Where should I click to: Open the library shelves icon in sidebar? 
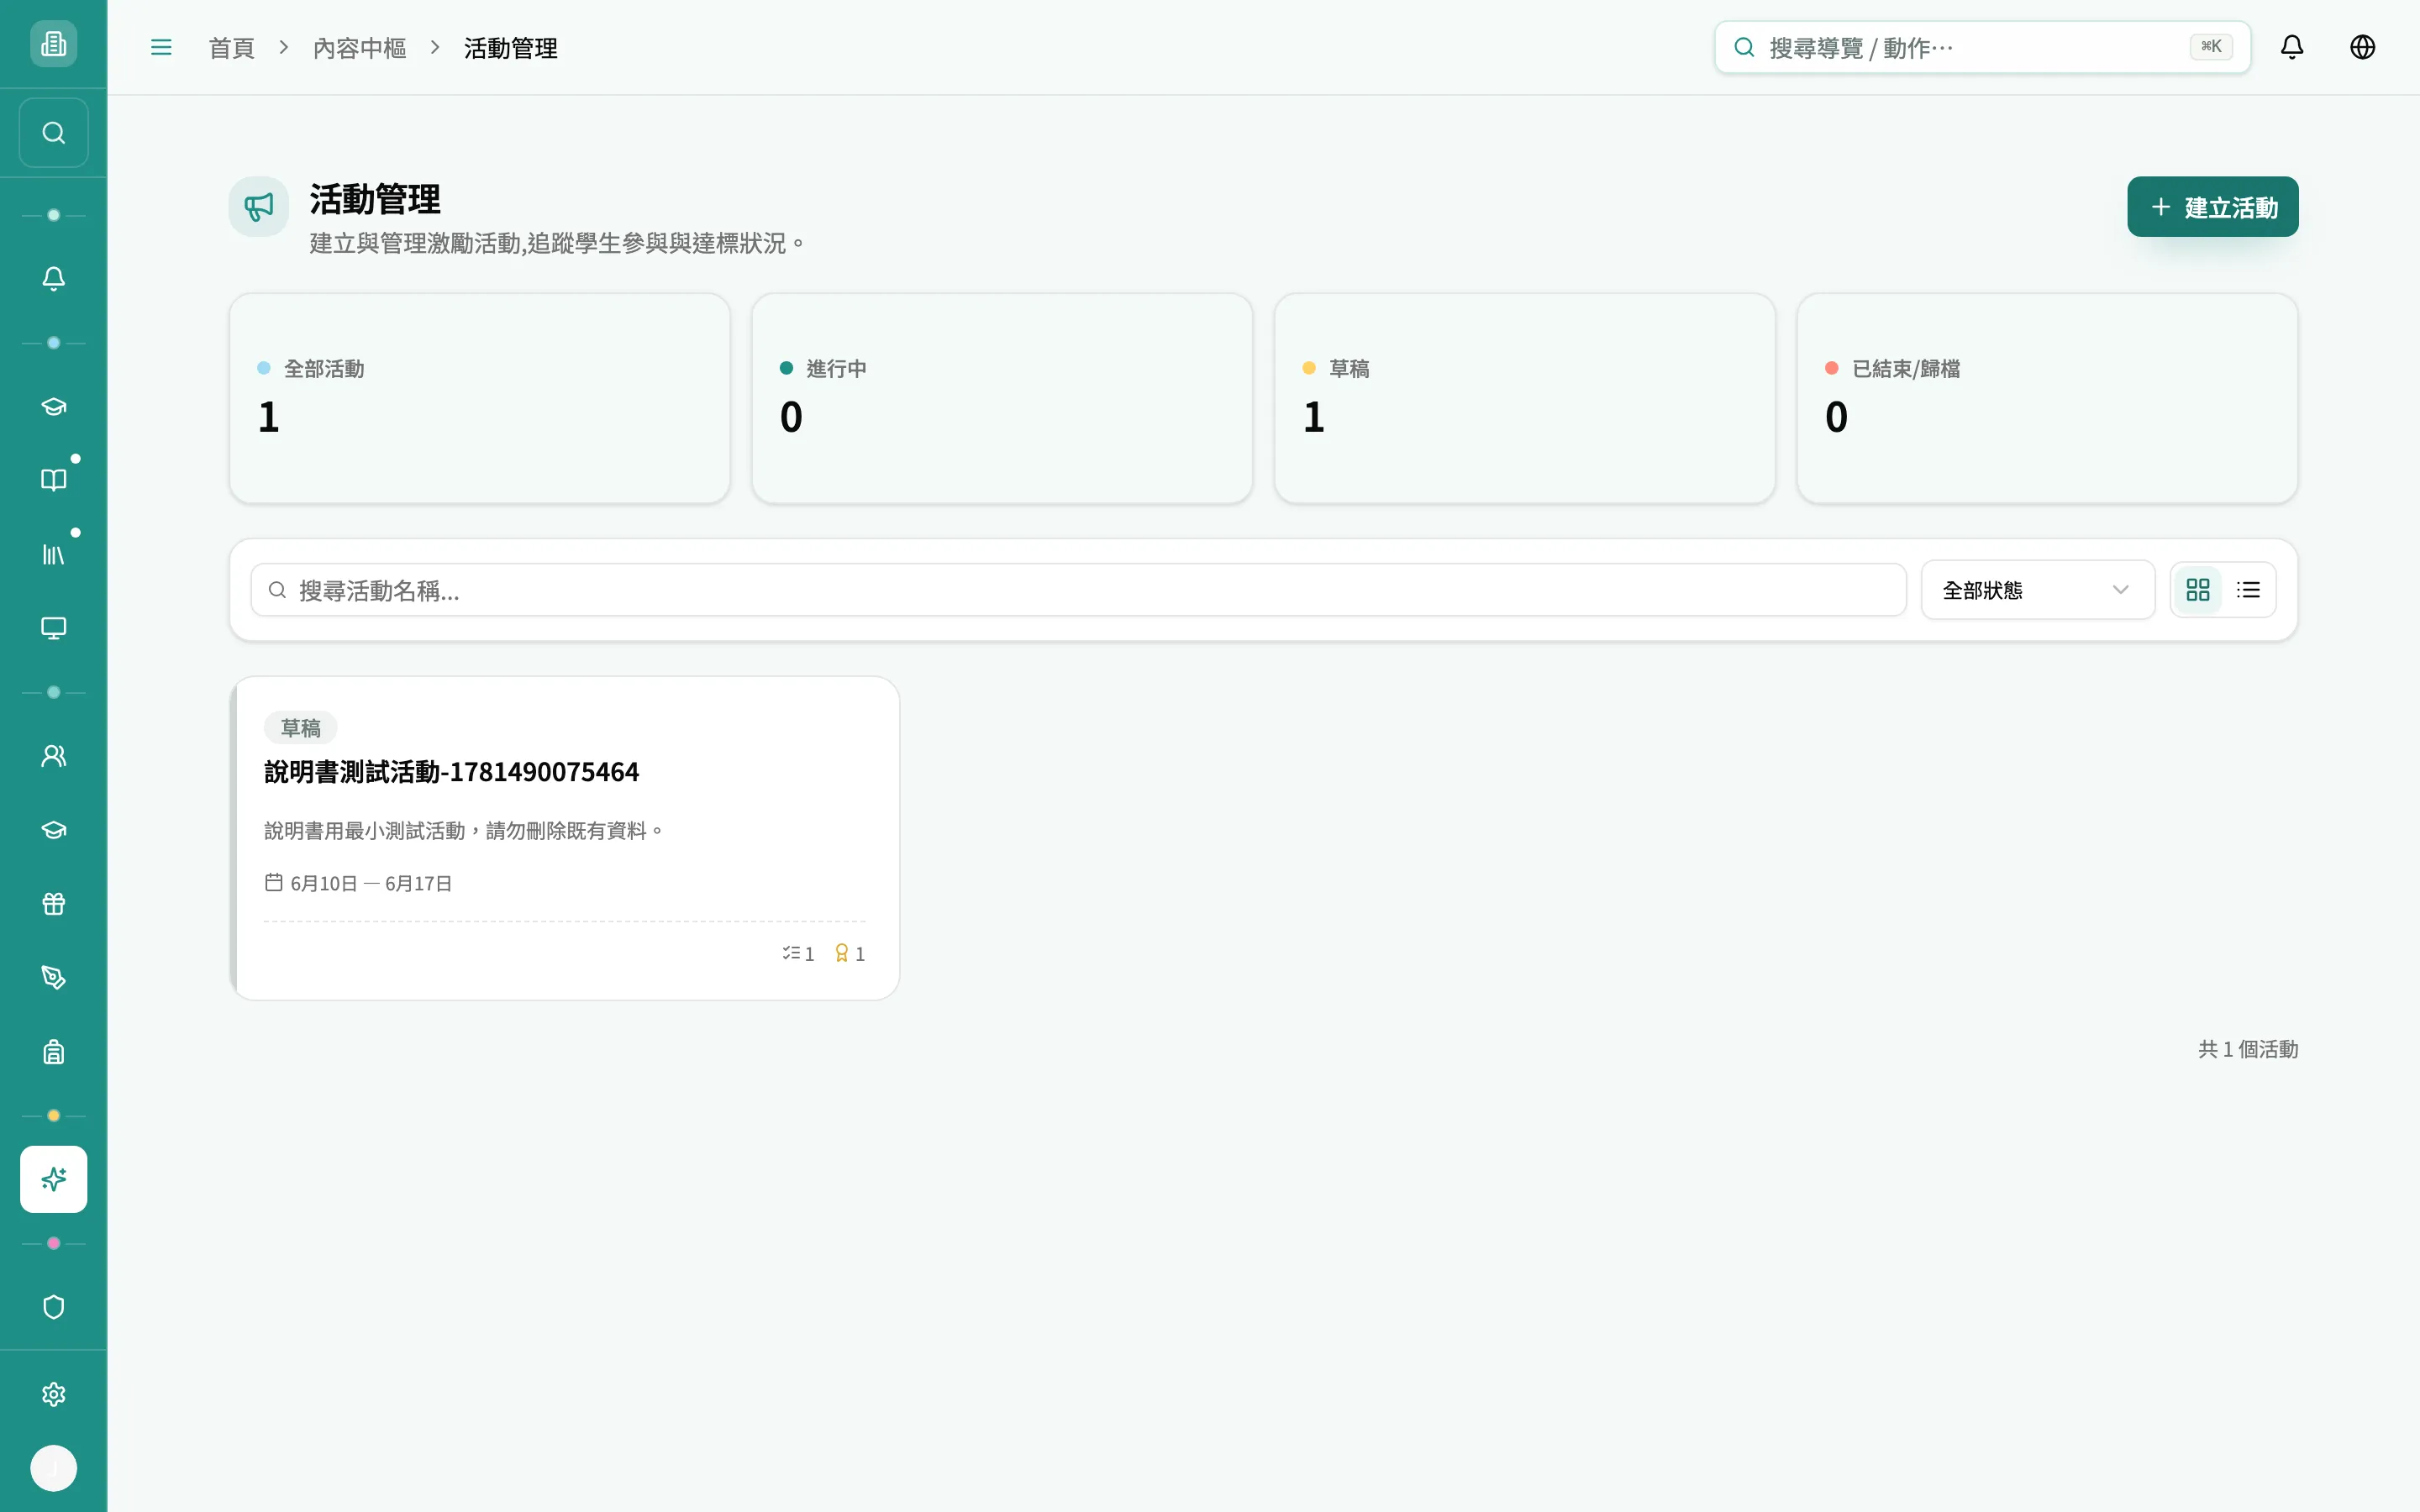tap(53, 554)
